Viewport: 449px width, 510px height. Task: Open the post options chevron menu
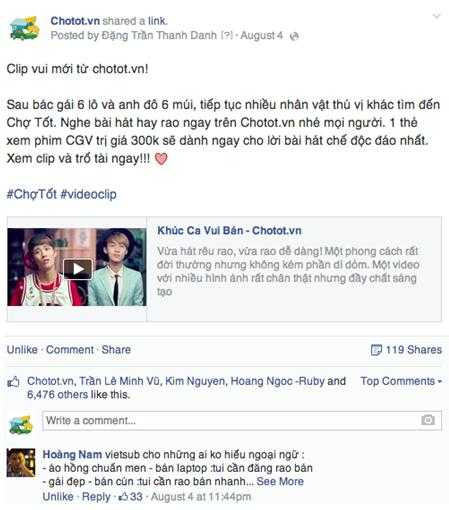(436, 16)
